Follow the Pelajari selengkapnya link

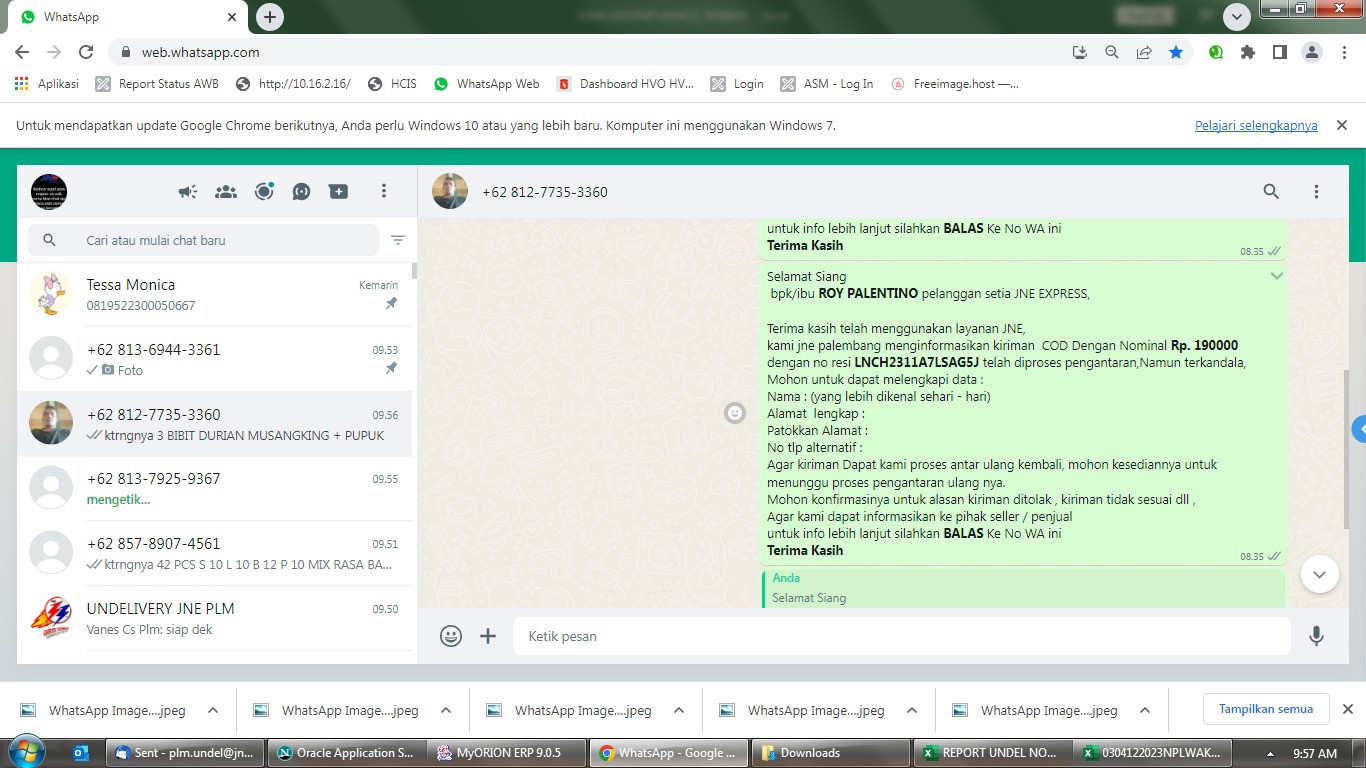click(1256, 126)
